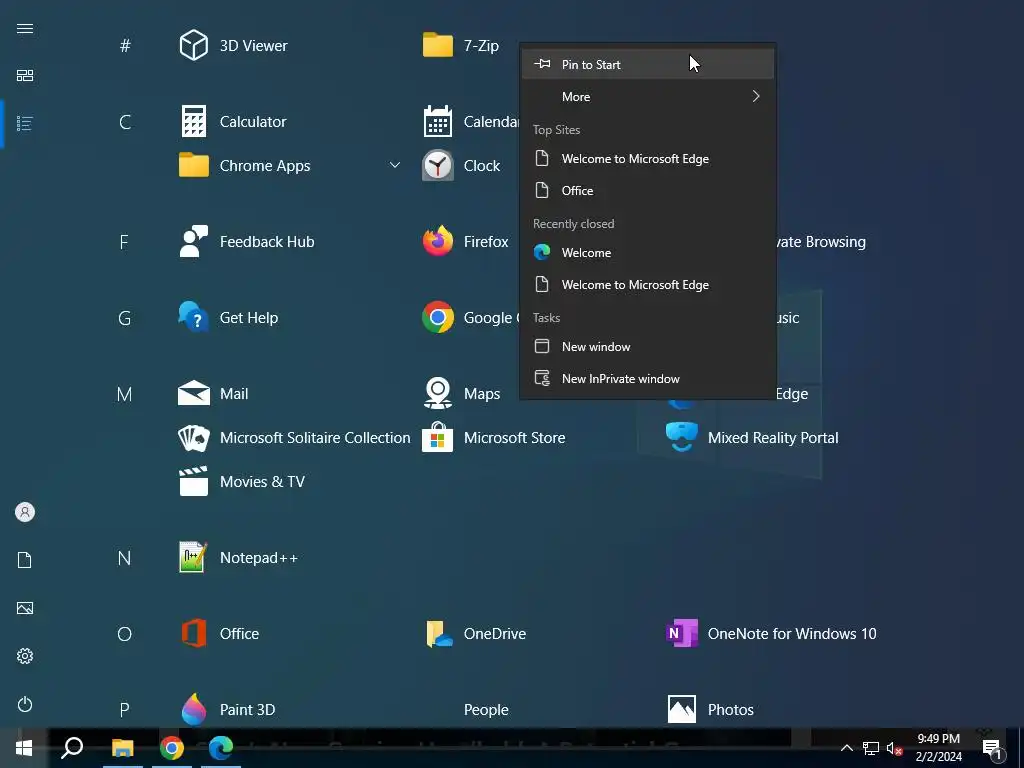Launch Google Chrome from the app list

(x=438, y=317)
